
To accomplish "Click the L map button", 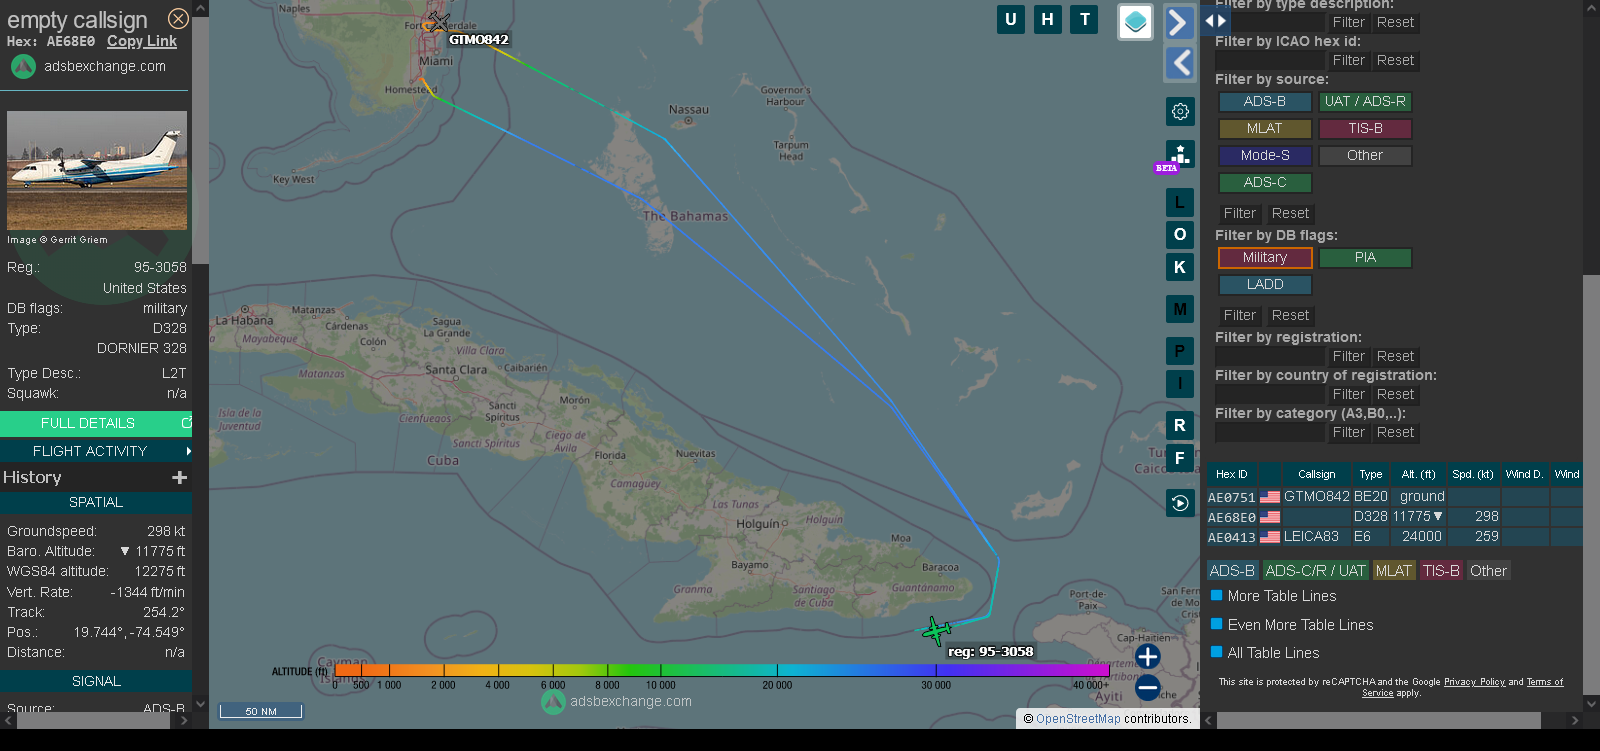I will click(x=1180, y=202).
